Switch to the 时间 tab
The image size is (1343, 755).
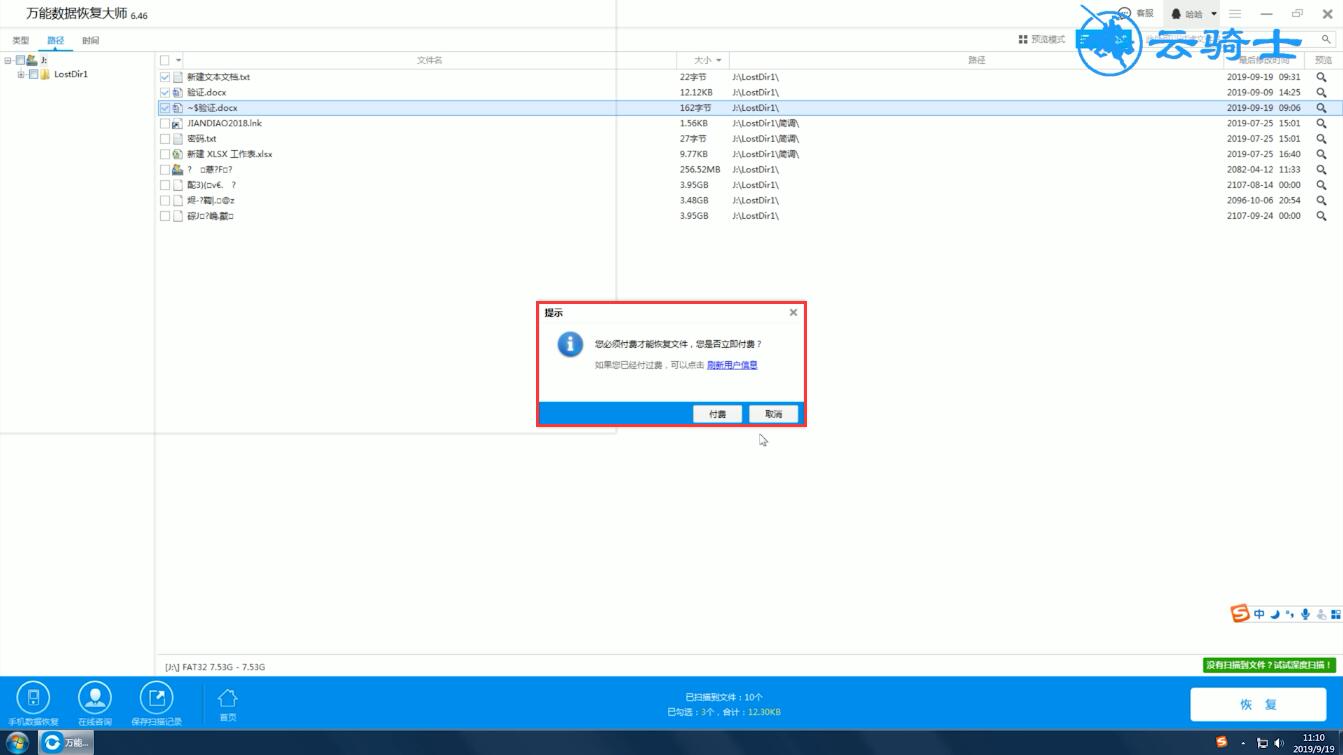tap(90, 40)
